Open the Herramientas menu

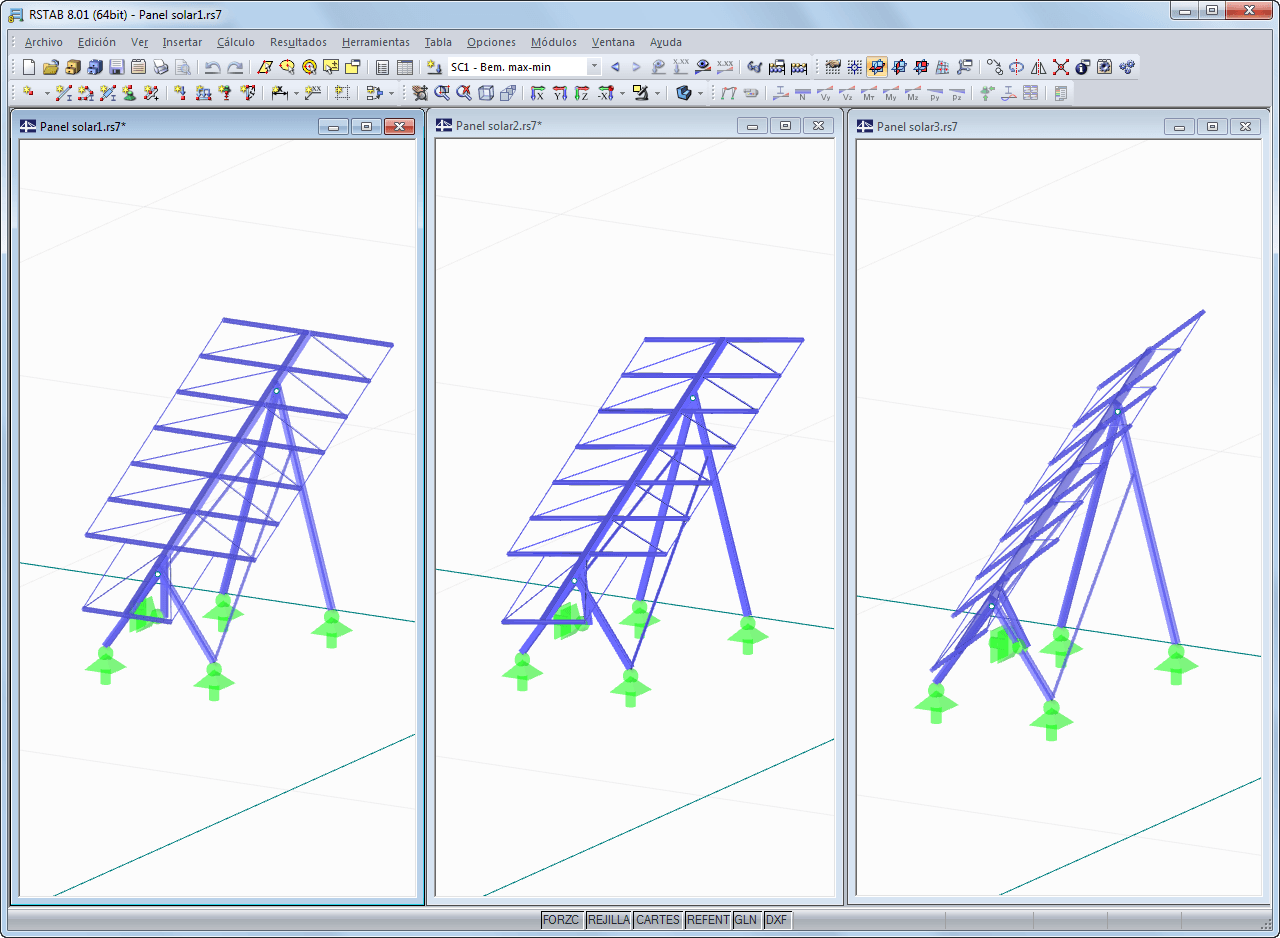point(375,42)
